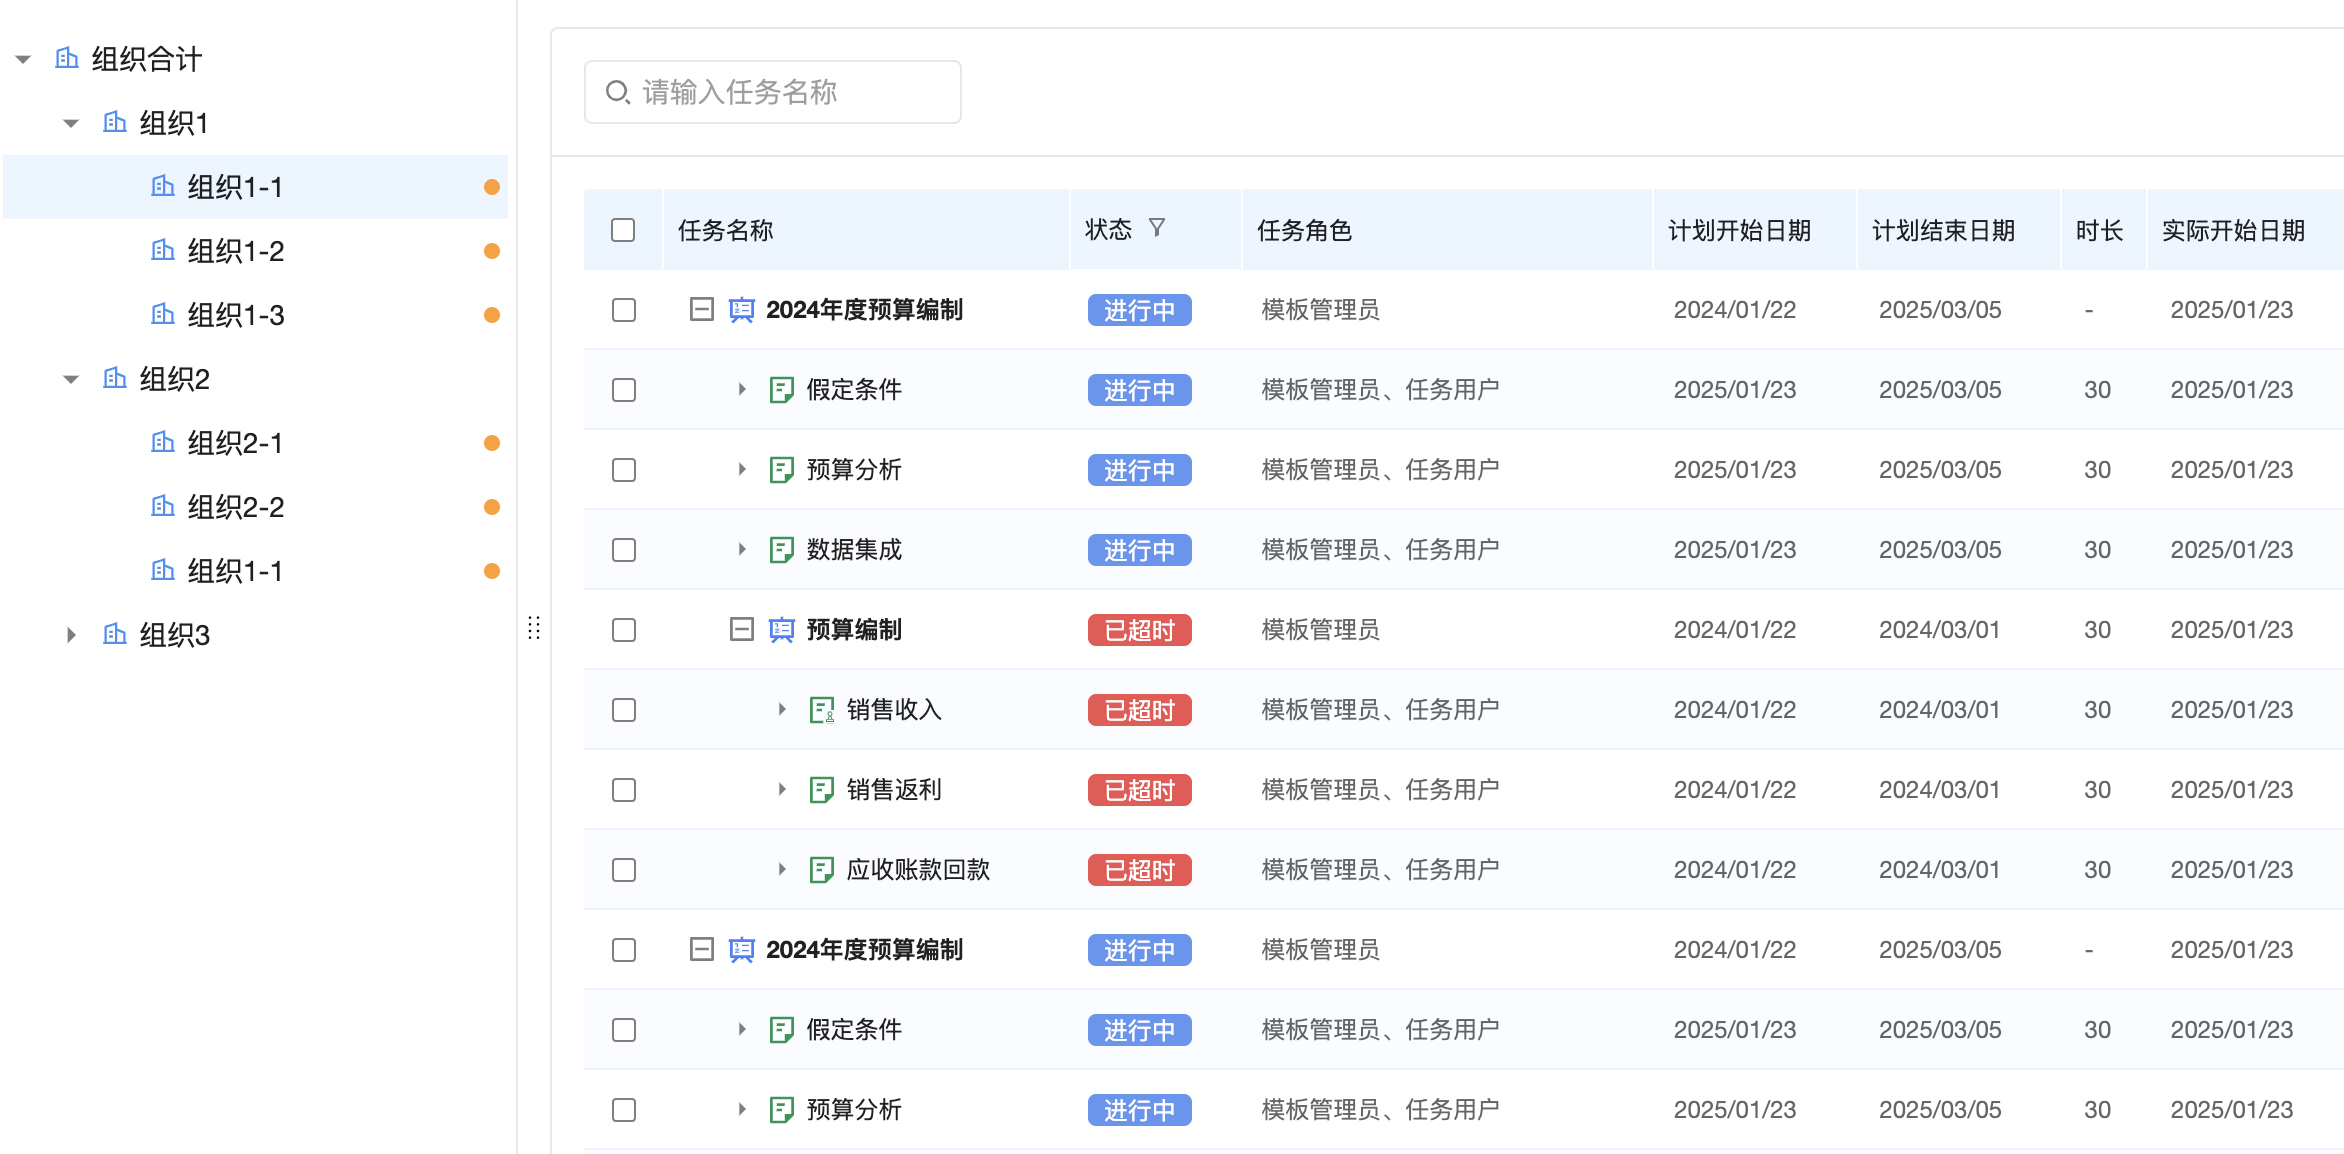Check the select-all checkbox in table header
The width and height of the screenshot is (2344, 1154).
click(623, 229)
